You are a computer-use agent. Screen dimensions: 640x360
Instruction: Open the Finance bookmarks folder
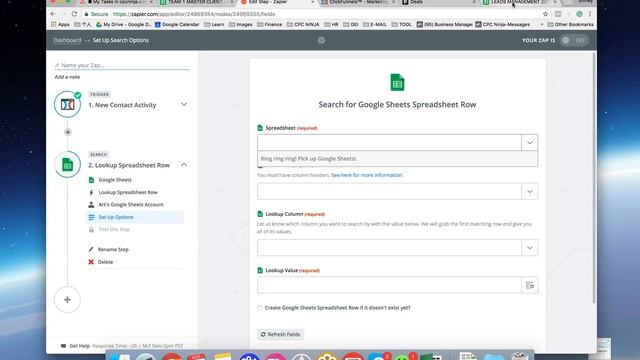click(269, 24)
